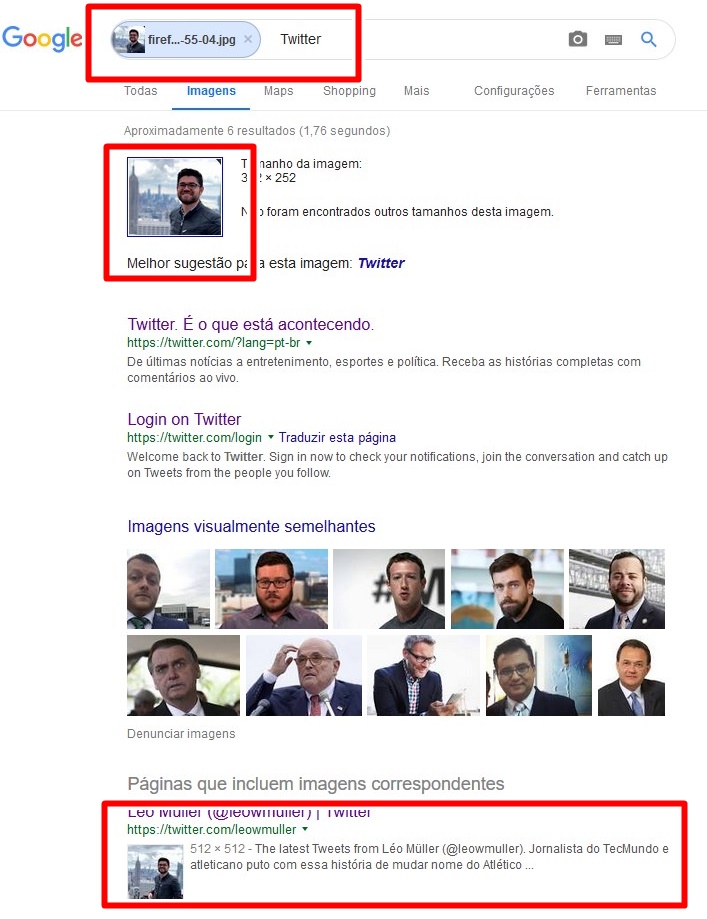Click the blue magnifier search icon

(x=648, y=39)
